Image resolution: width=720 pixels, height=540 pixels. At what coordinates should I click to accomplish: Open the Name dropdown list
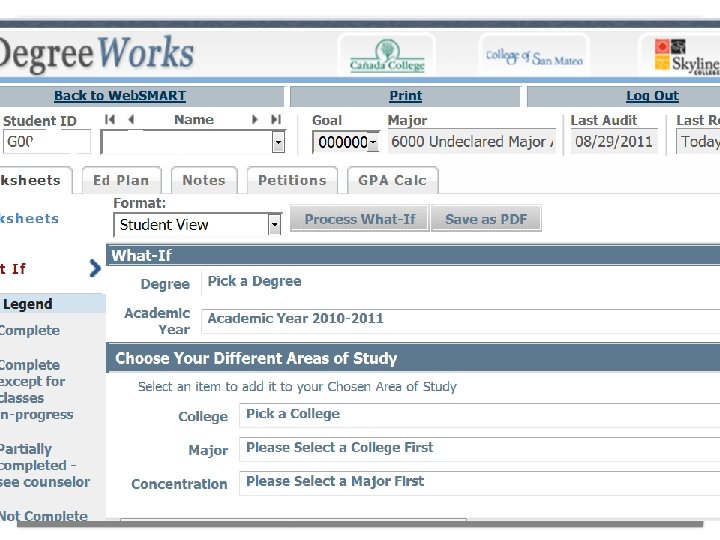pos(278,142)
